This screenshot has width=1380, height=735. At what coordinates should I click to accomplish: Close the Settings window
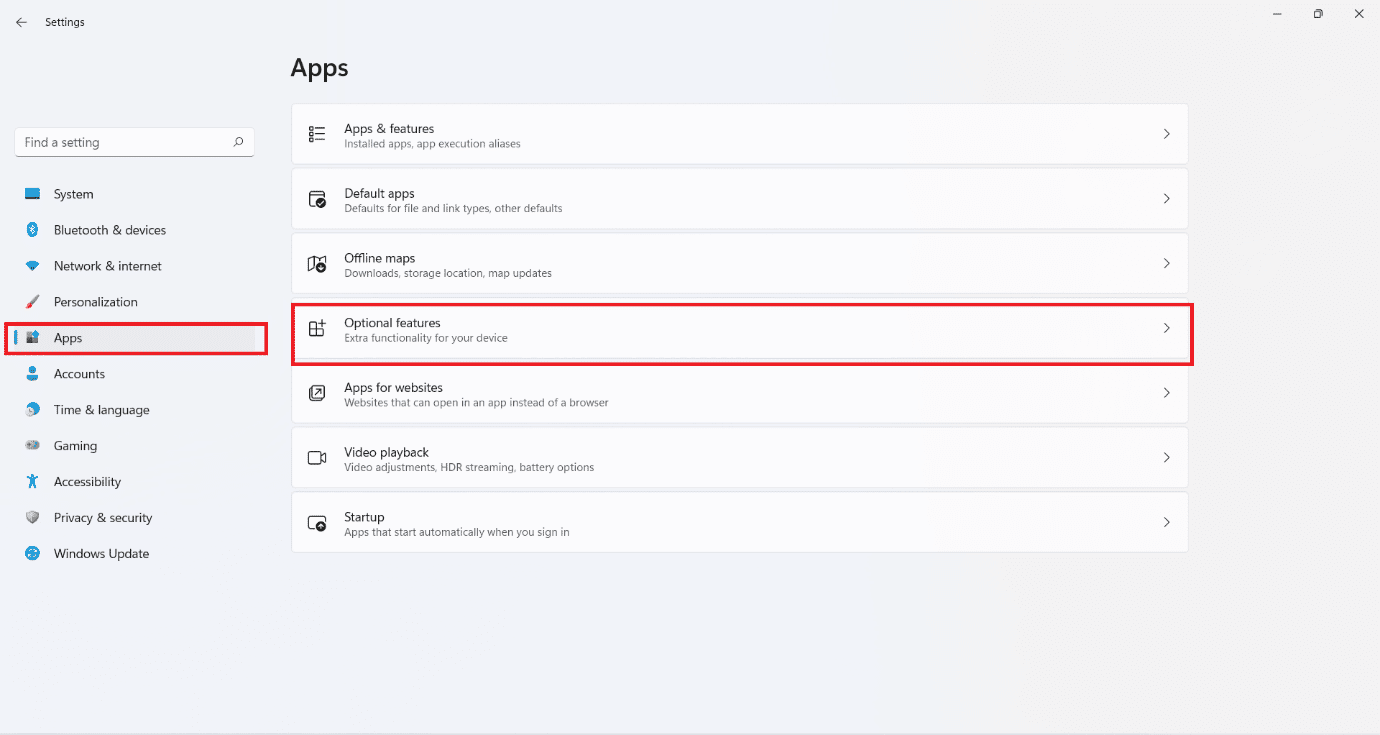(1358, 14)
